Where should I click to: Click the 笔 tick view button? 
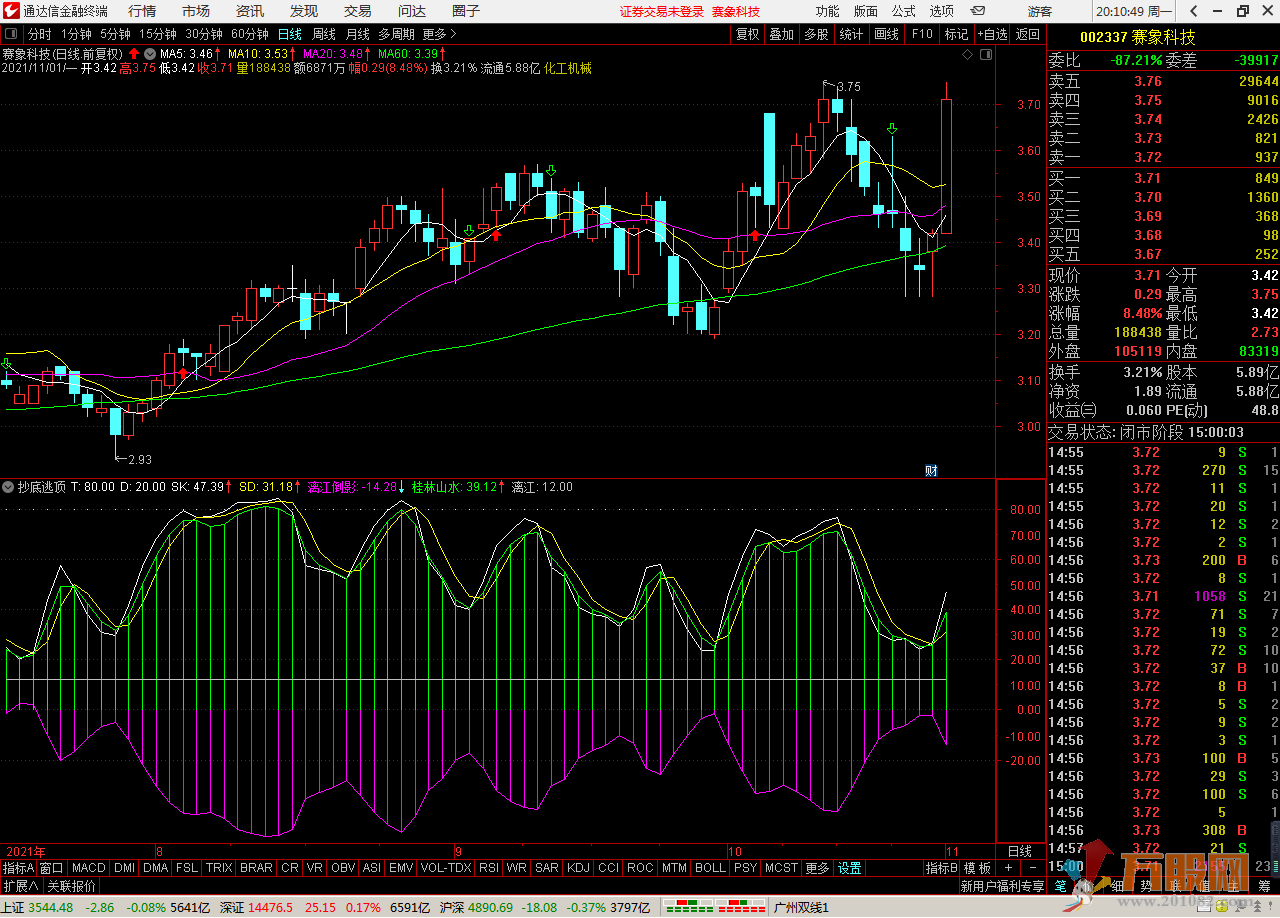(1061, 885)
